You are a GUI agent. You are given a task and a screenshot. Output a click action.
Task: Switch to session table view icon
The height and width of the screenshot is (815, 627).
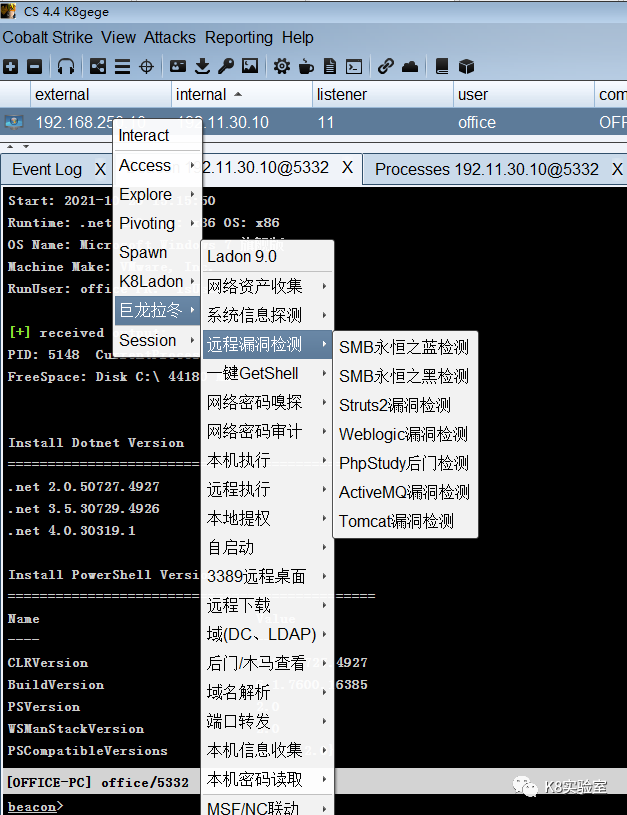(123, 67)
